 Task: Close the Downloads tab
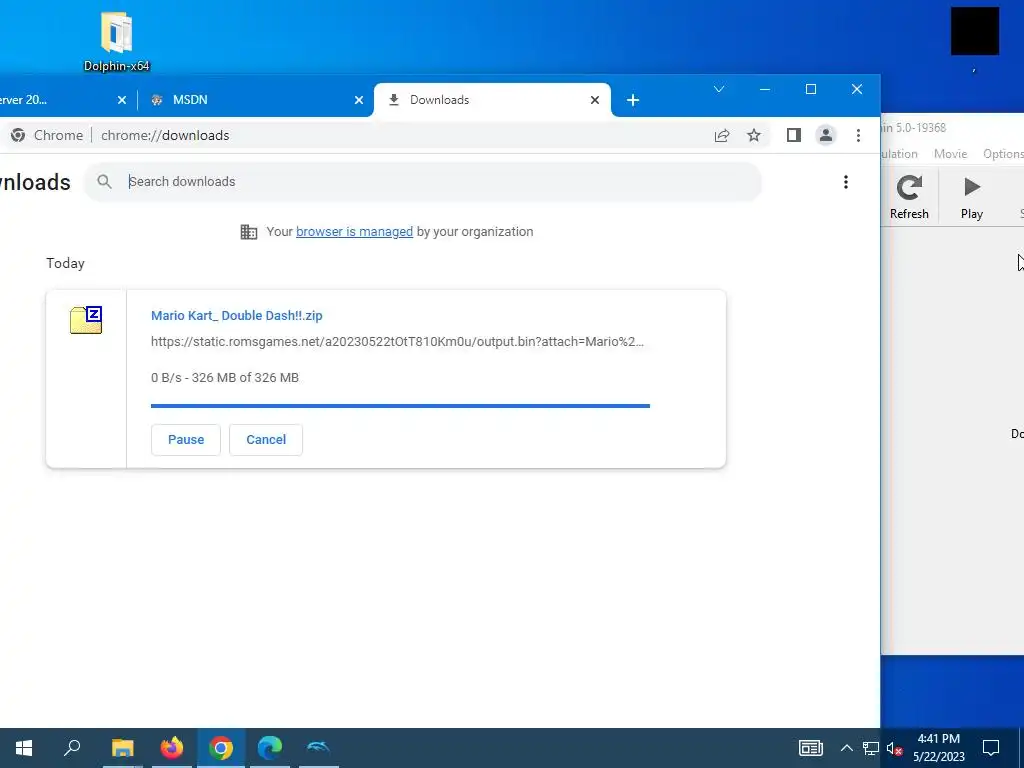coord(594,100)
